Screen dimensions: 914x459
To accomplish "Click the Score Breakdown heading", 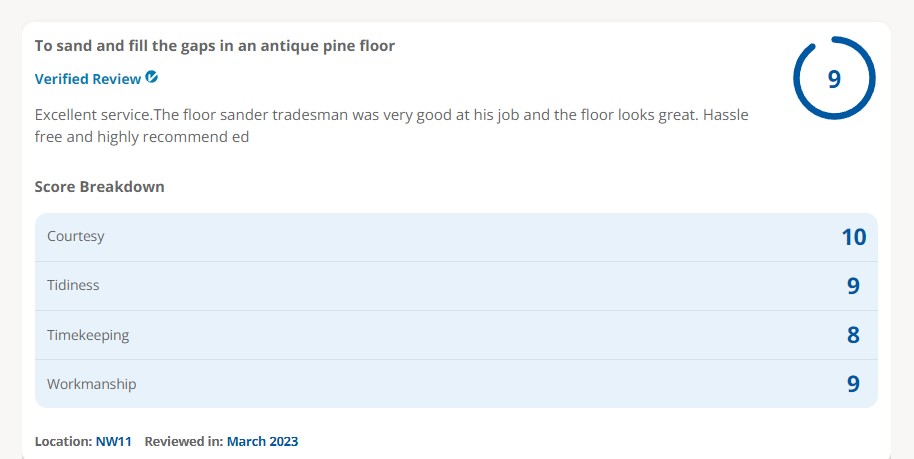I will click(x=99, y=187).
